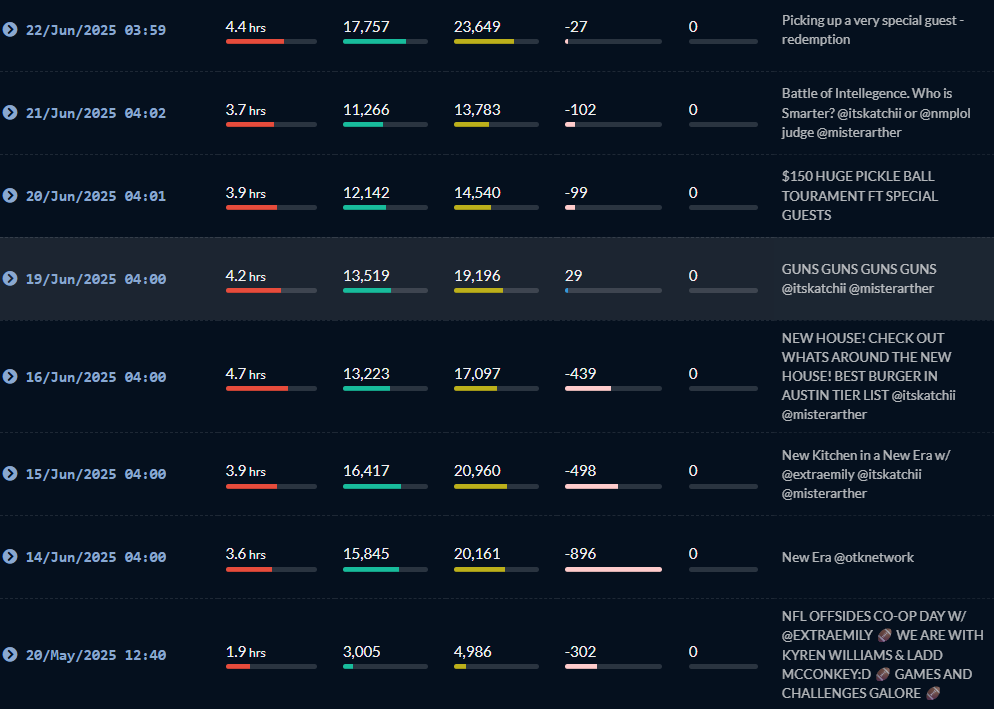Click the 3.6 hrs duration value

[x=245, y=554]
